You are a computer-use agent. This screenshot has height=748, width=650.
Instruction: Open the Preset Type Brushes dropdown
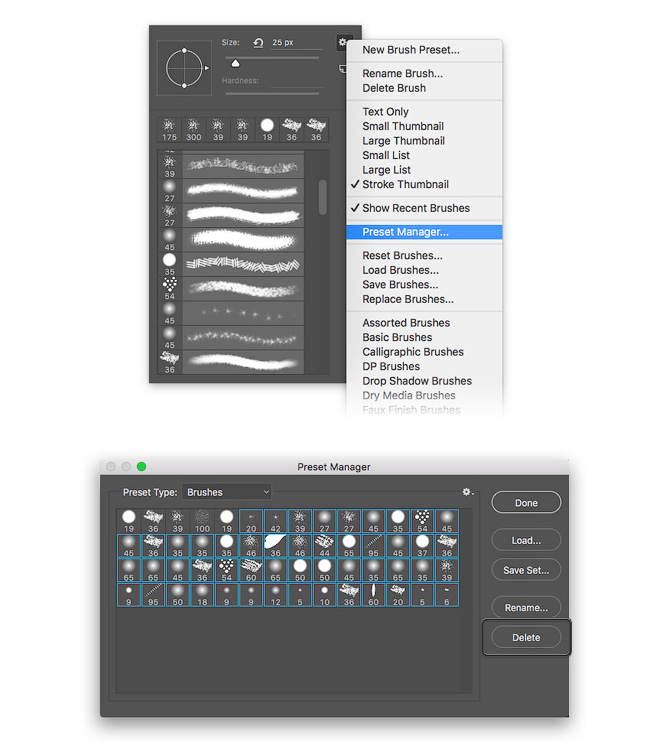tap(227, 492)
